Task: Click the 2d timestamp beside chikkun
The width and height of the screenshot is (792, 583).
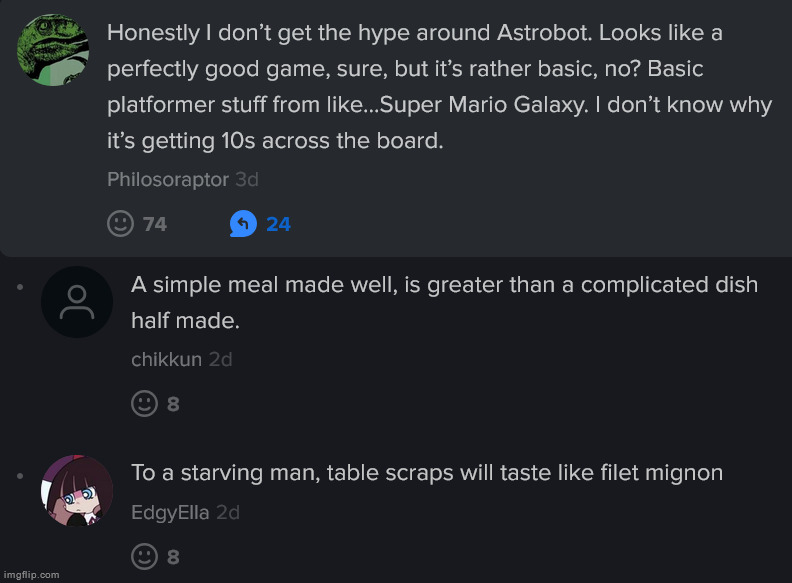Action: (x=220, y=359)
